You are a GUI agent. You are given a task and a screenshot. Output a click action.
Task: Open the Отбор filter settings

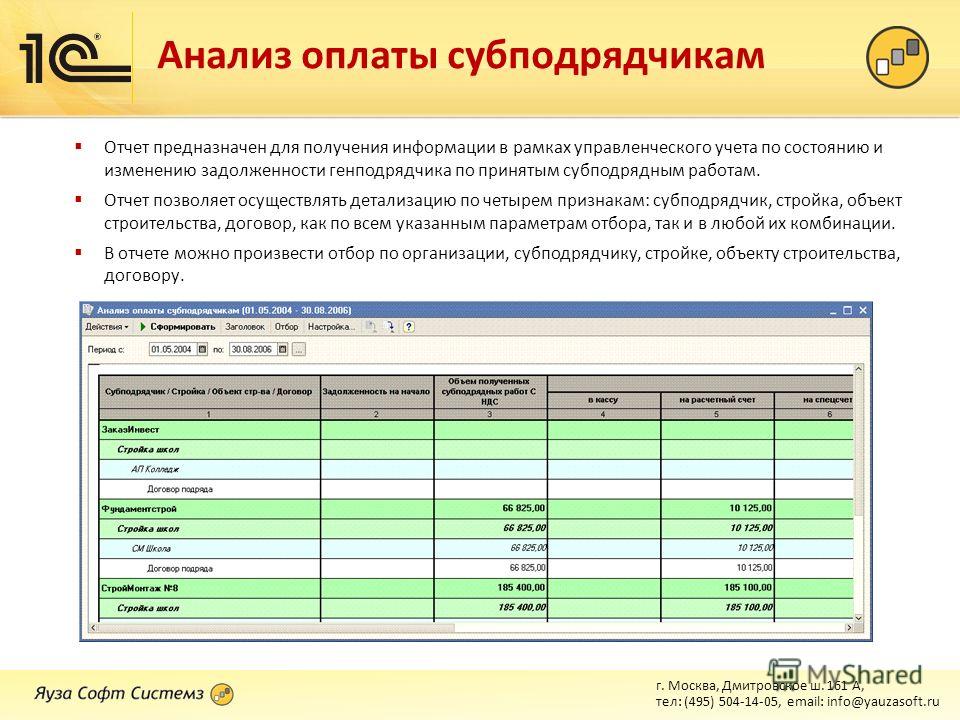pos(287,327)
